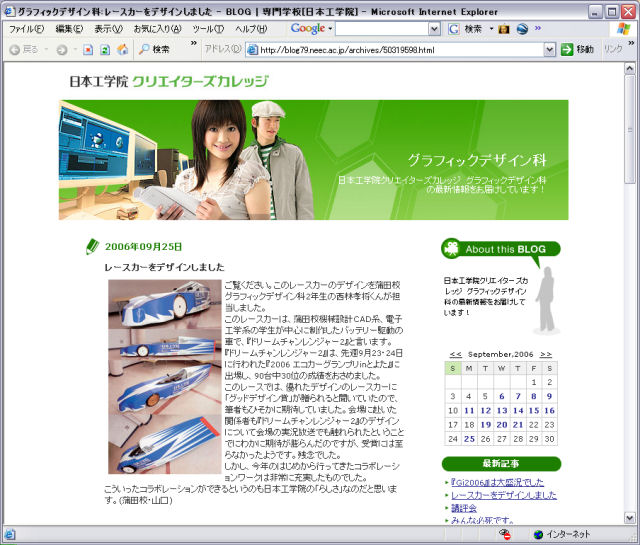The image size is (640, 545).
Task: Click the race car photo collage thumbnail
Action: (x=164, y=376)
